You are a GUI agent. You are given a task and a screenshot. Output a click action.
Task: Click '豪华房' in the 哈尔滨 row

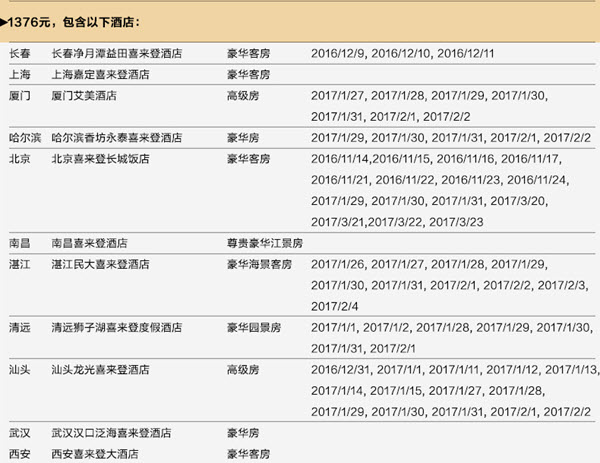(243, 137)
